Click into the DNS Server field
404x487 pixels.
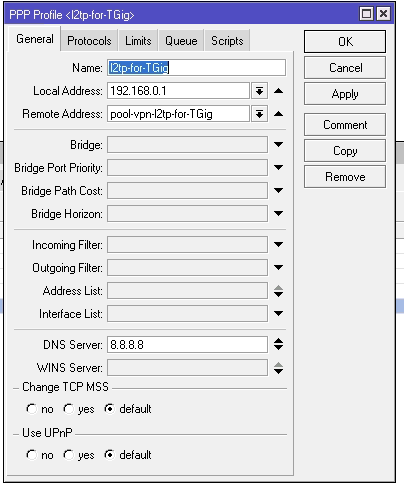(187, 345)
